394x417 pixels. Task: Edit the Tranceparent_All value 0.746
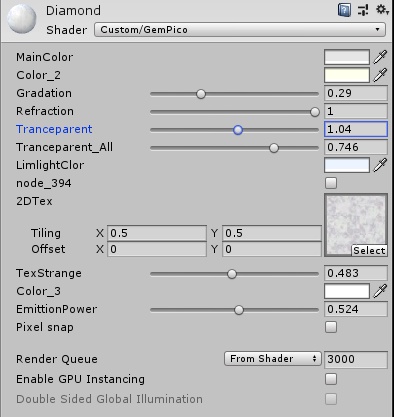(356, 147)
